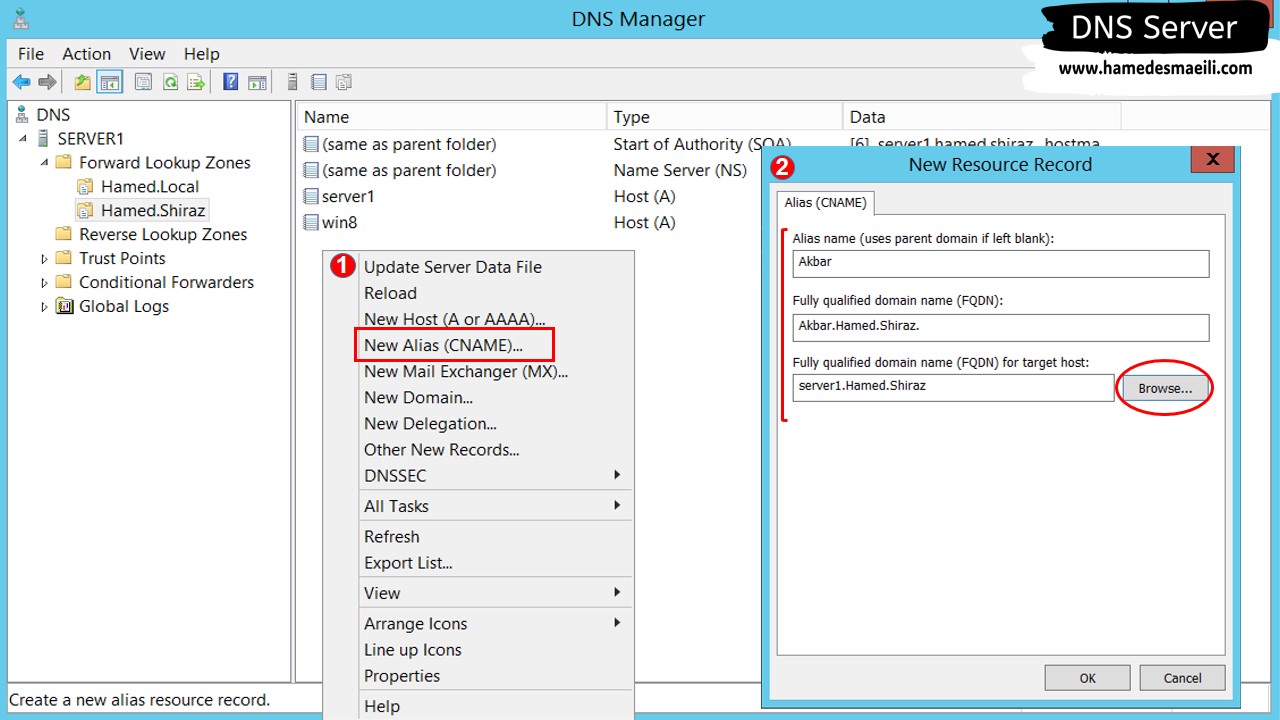Collapse the SERVER1 tree node arrow

click(23, 139)
